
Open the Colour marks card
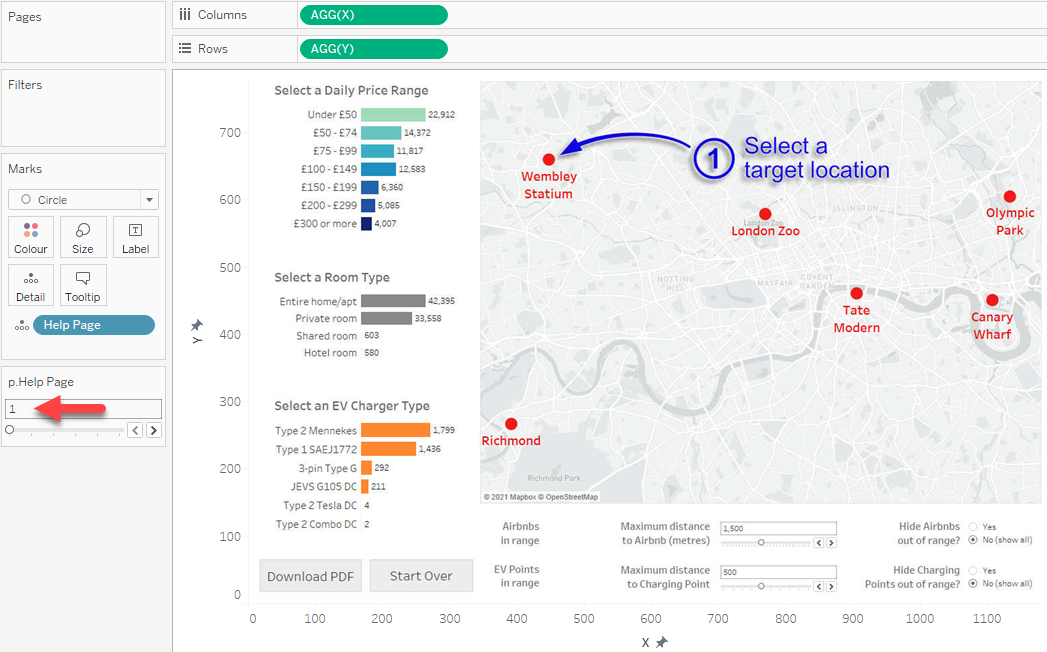(x=31, y=238)
